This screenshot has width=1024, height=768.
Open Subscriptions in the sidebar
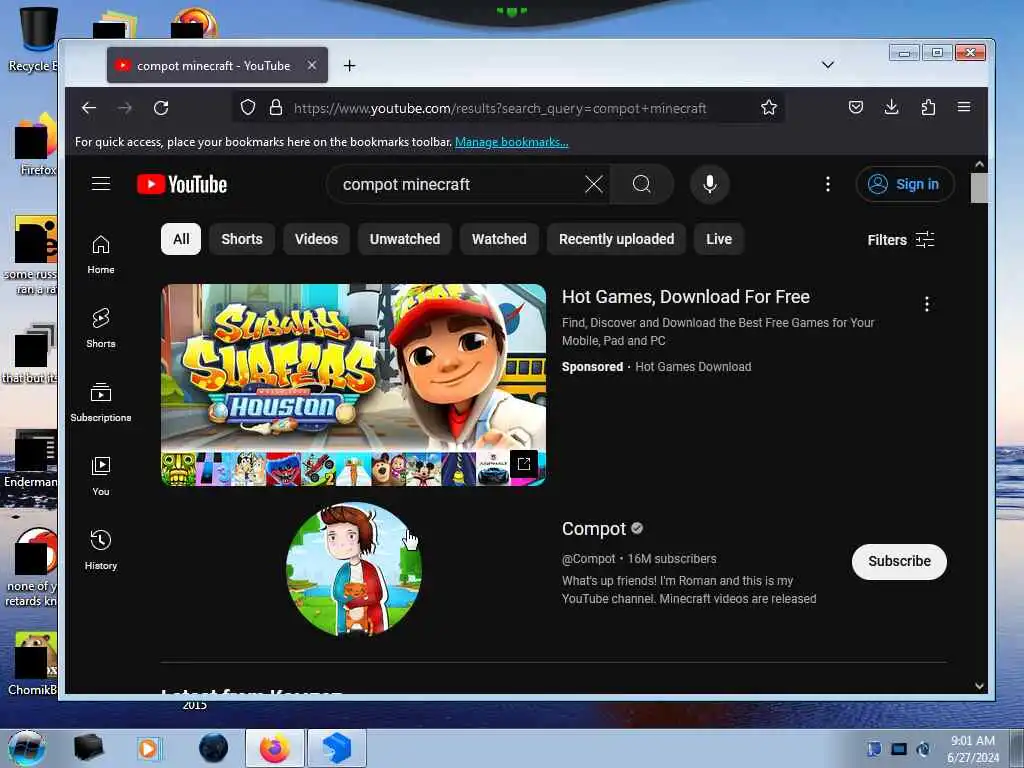[101, 402]
